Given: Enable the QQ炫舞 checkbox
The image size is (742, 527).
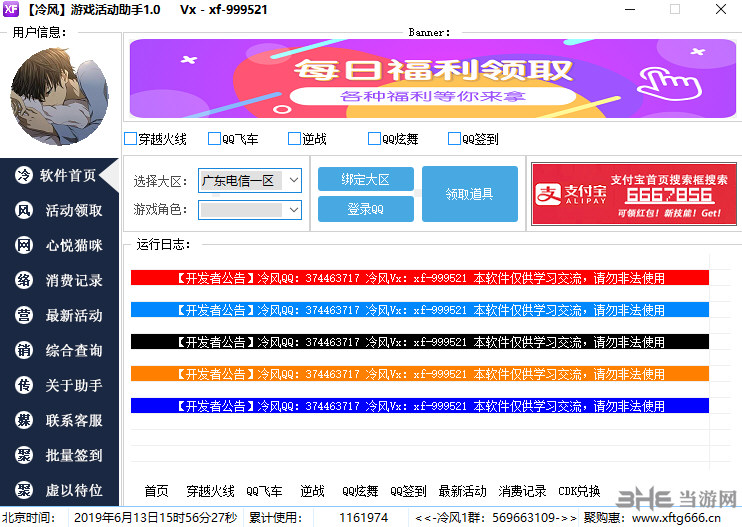Looking at the screenshot, I should (x=374, y=139).
